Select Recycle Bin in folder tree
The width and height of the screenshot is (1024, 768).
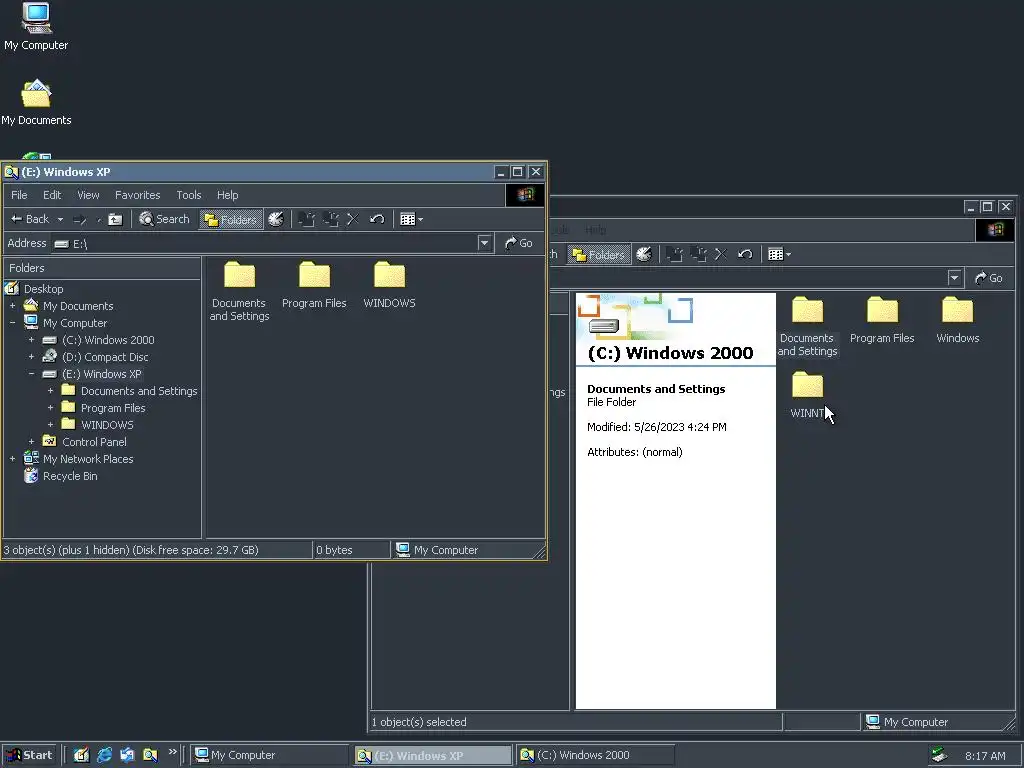coord(70,476)
